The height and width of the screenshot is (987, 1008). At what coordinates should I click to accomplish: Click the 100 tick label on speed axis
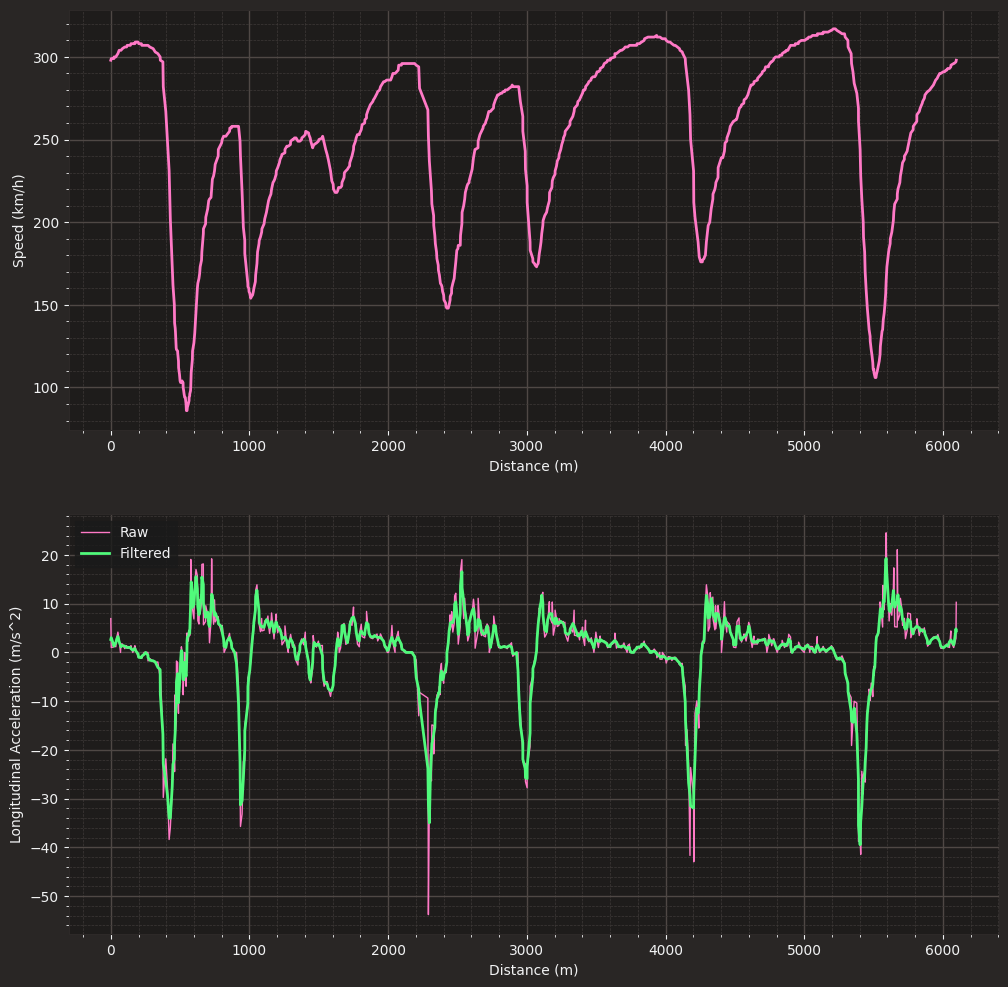click(x=46, y=388)
